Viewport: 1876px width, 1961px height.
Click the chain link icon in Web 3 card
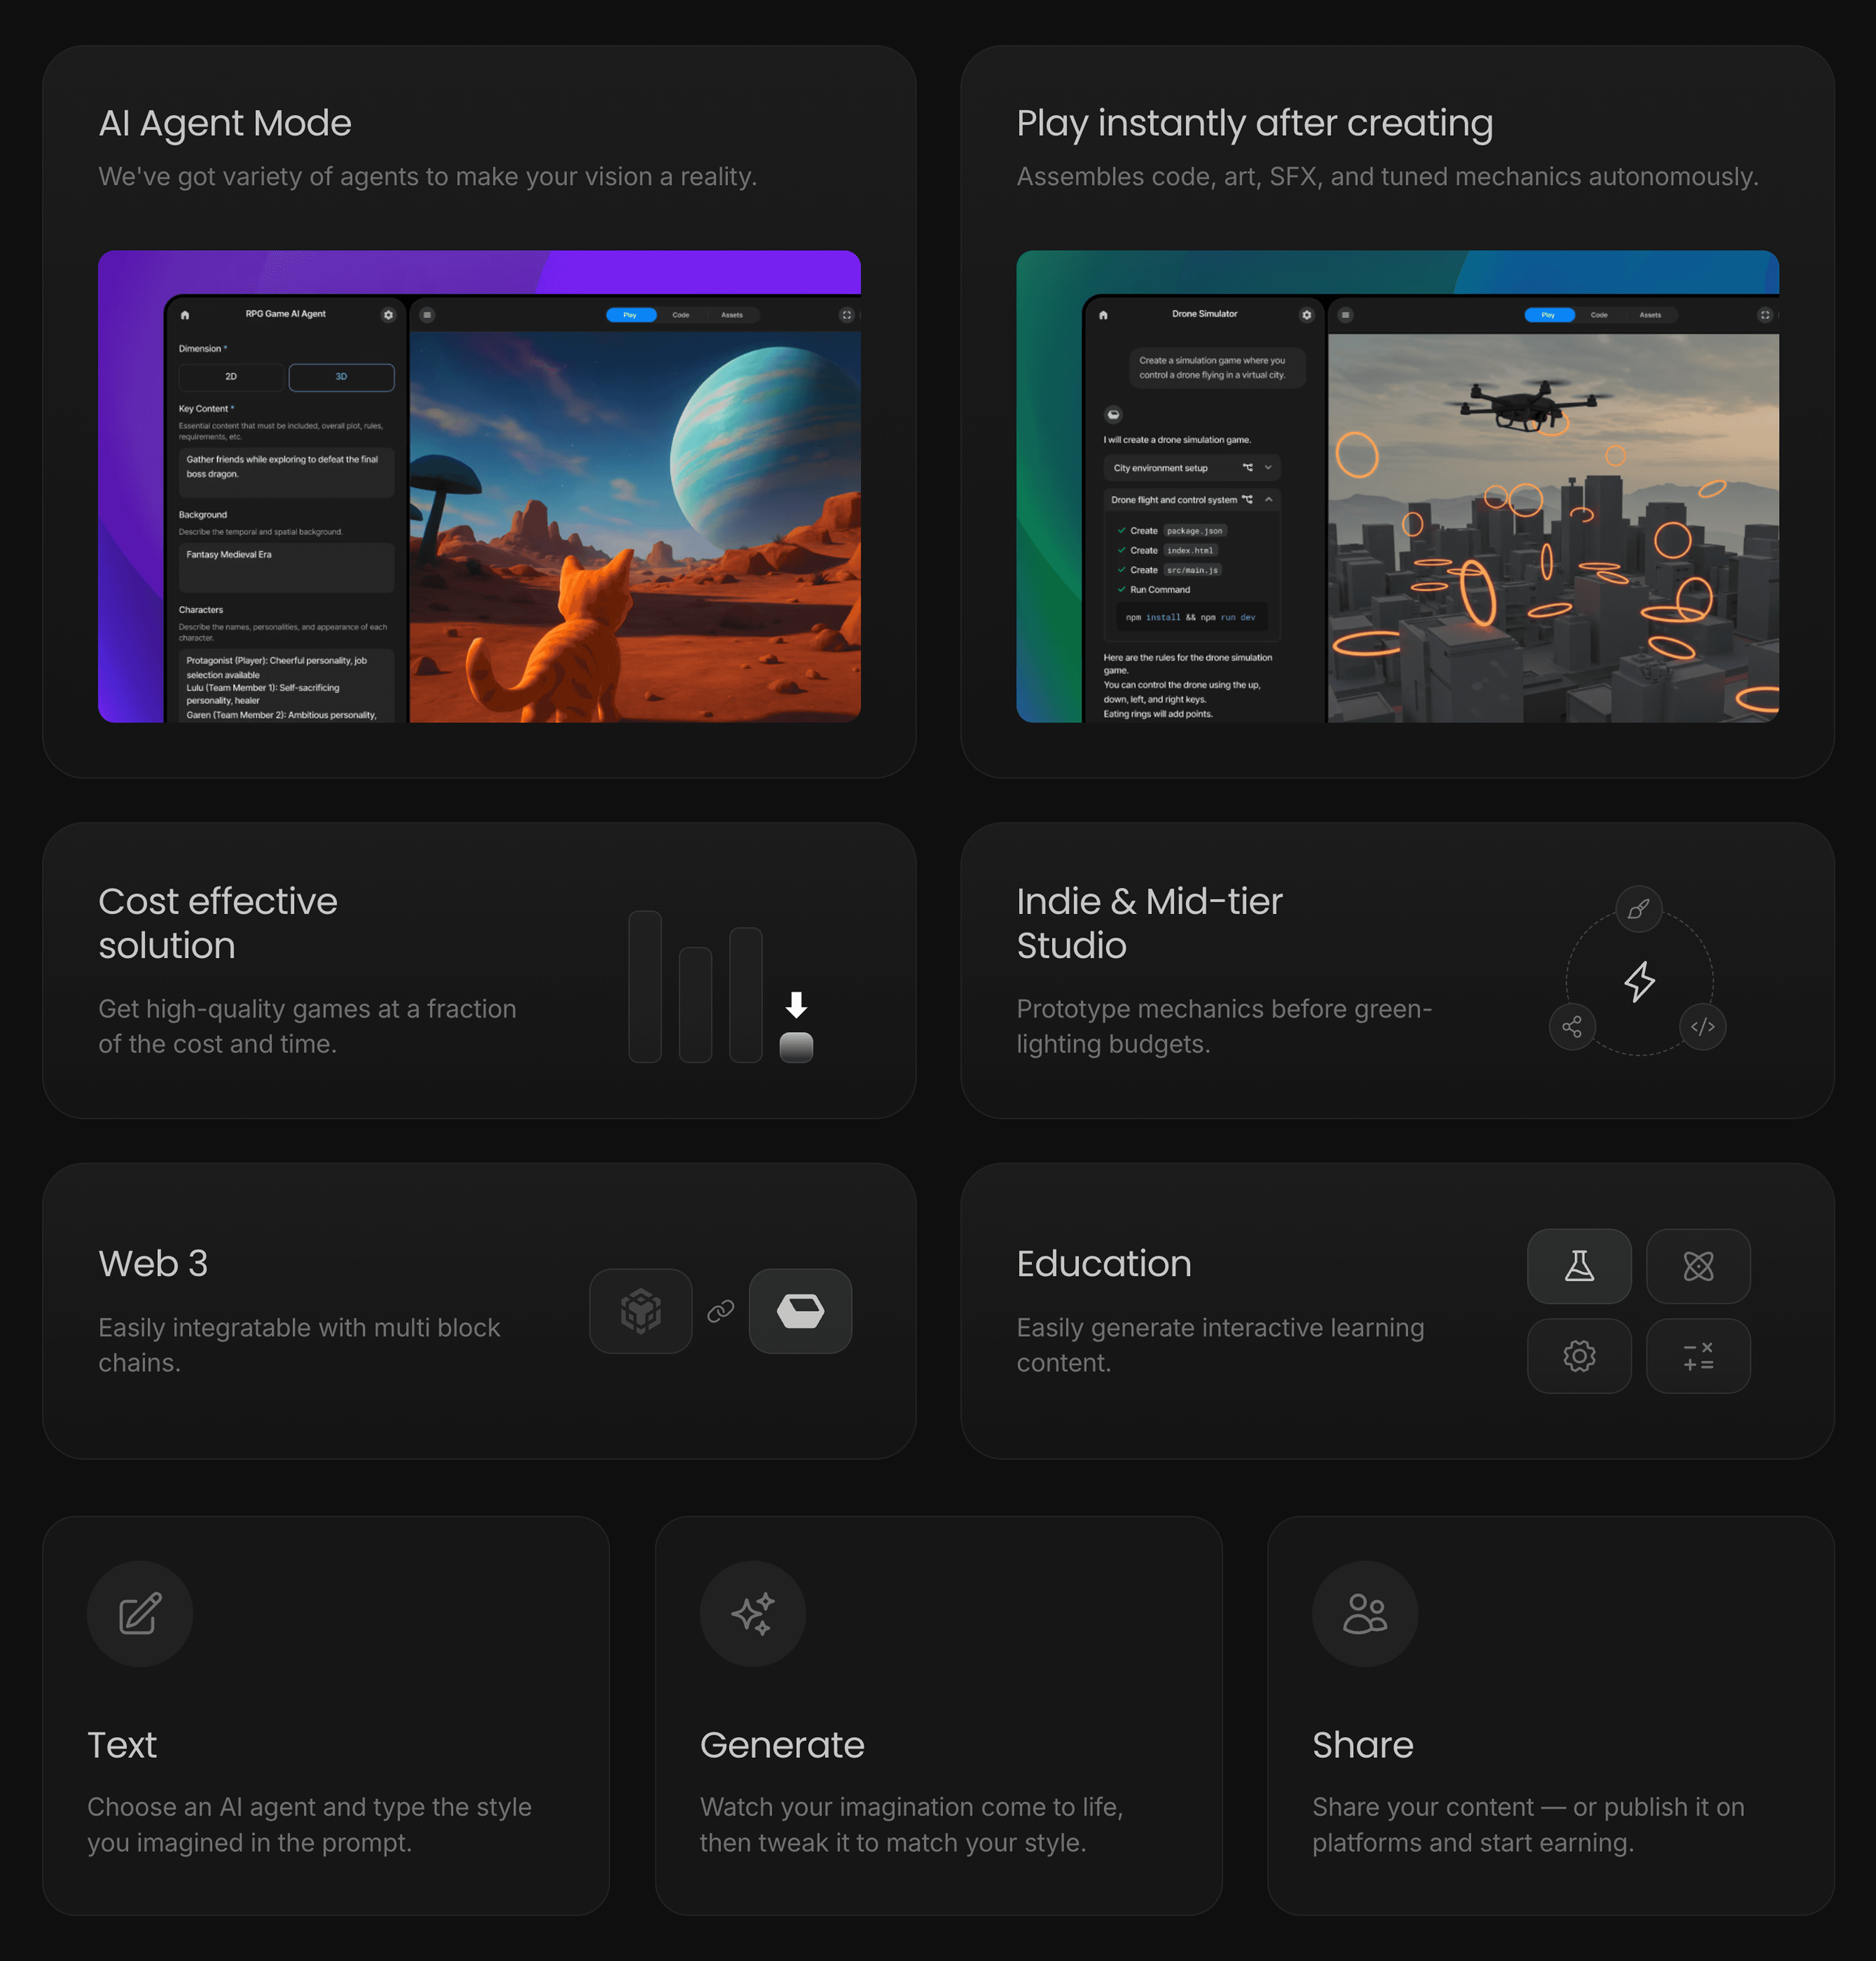click(720, 1311)
